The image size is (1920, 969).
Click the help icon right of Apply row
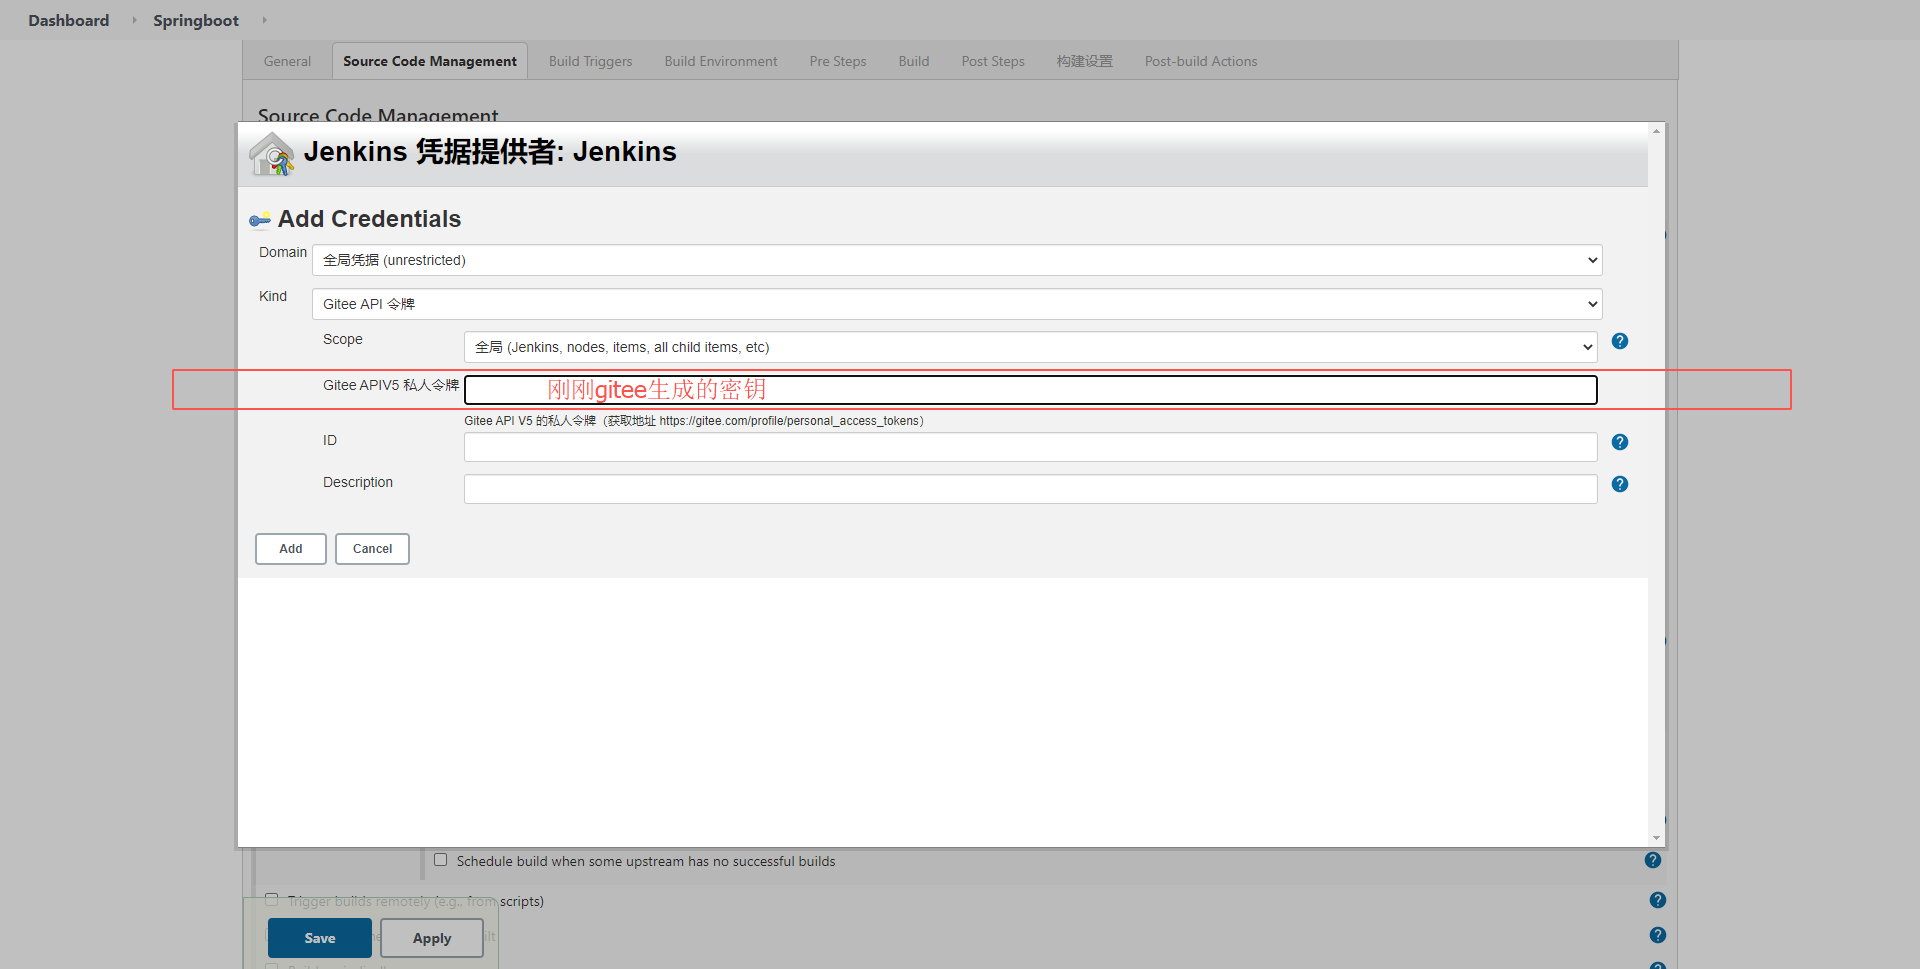tap(1658, 935)
